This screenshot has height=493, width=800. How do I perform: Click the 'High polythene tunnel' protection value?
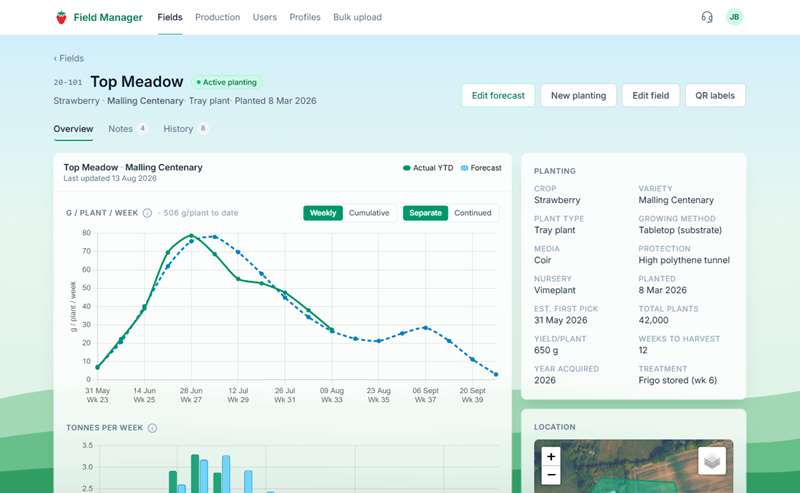684,260
